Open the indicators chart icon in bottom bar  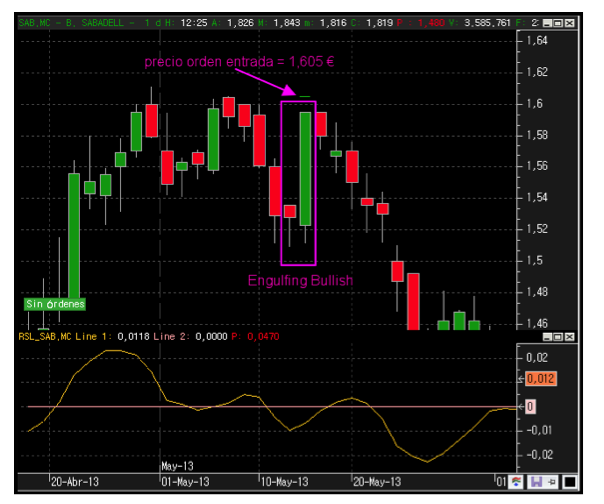click(516, 482)
